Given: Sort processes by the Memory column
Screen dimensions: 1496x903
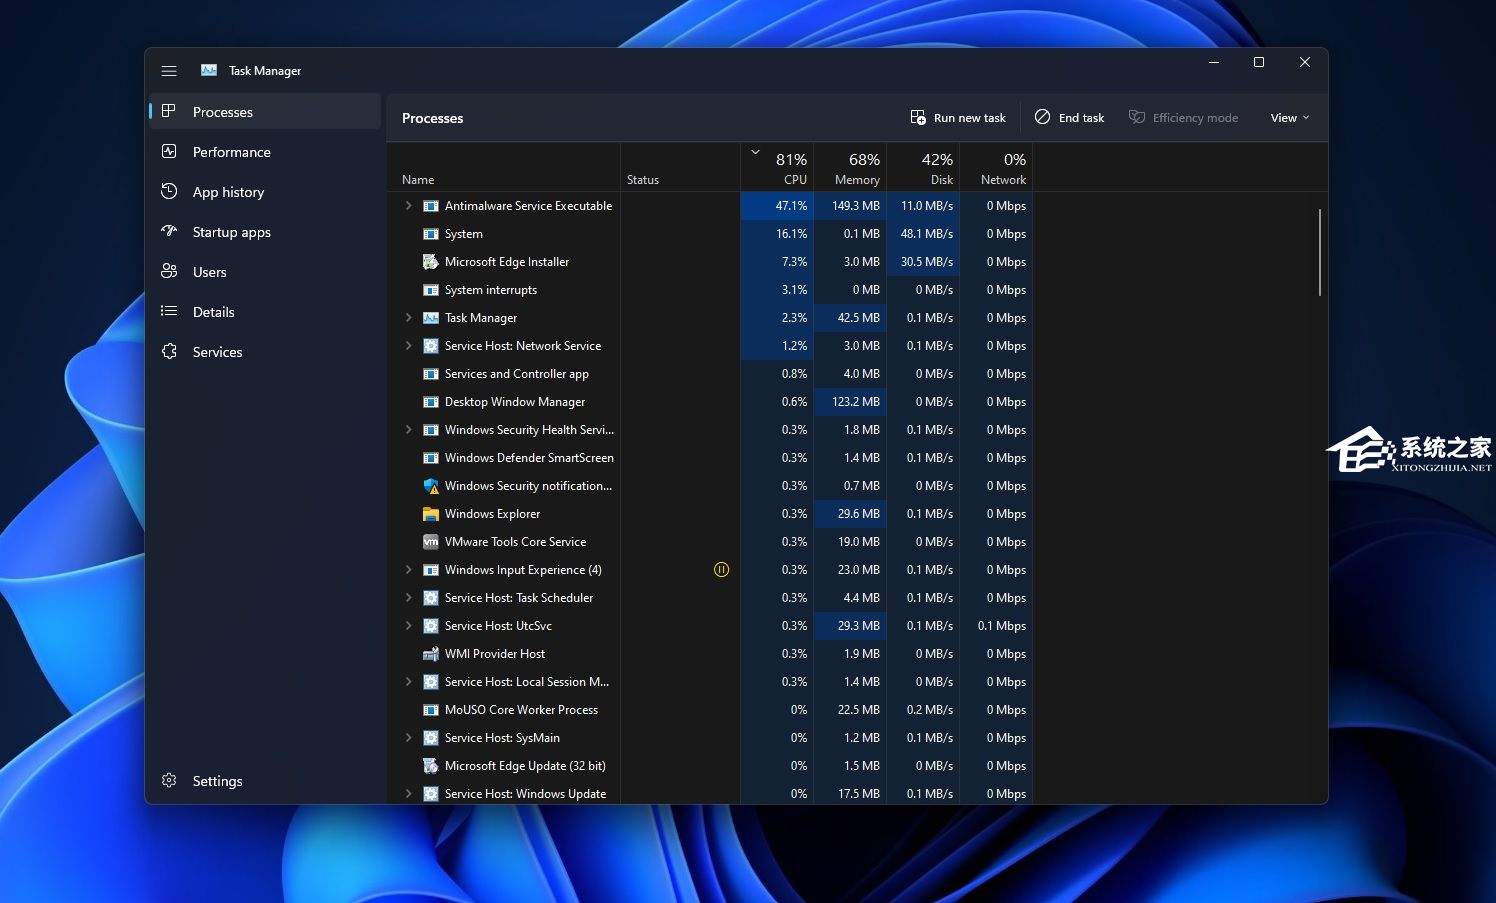Looking at the screenshot, I should point(851,168).
